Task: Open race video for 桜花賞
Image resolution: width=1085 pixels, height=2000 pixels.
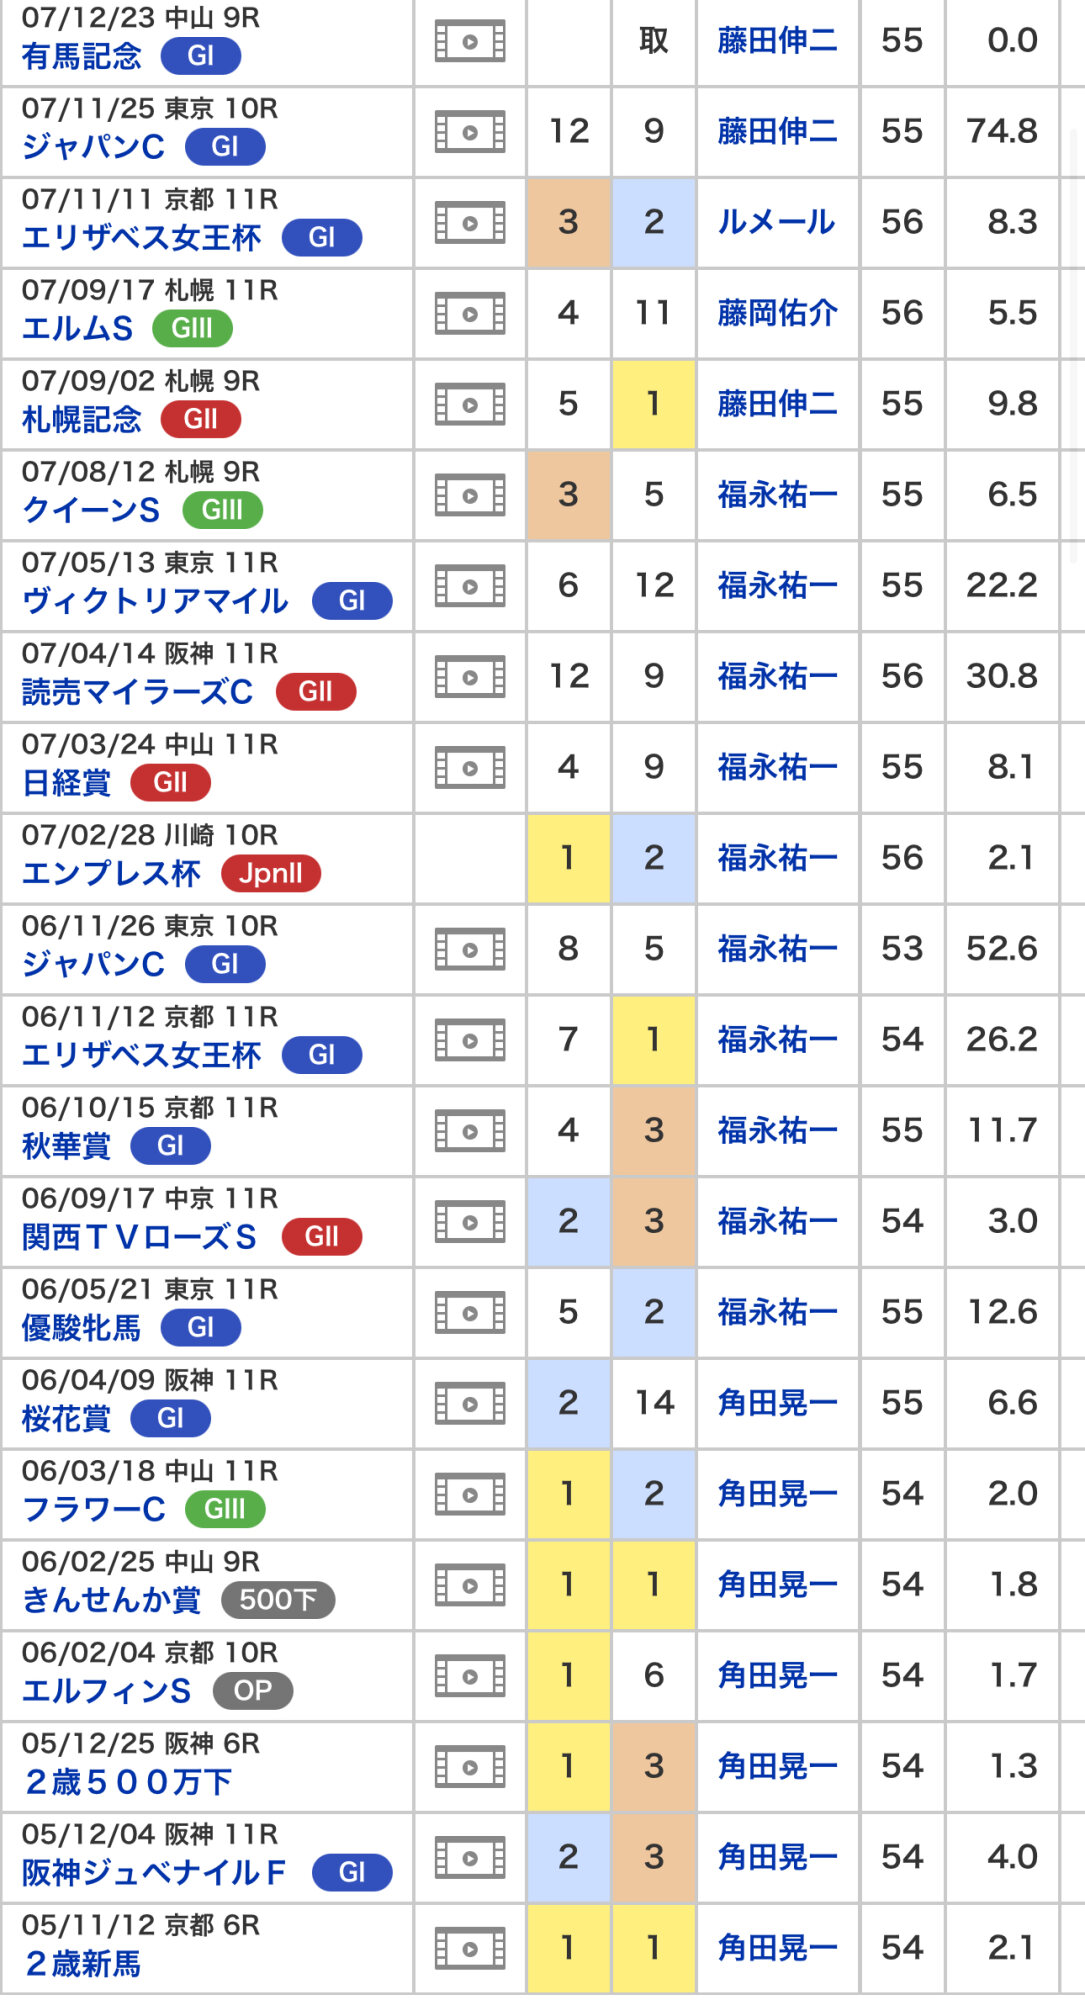Action: pos(470,1404)
